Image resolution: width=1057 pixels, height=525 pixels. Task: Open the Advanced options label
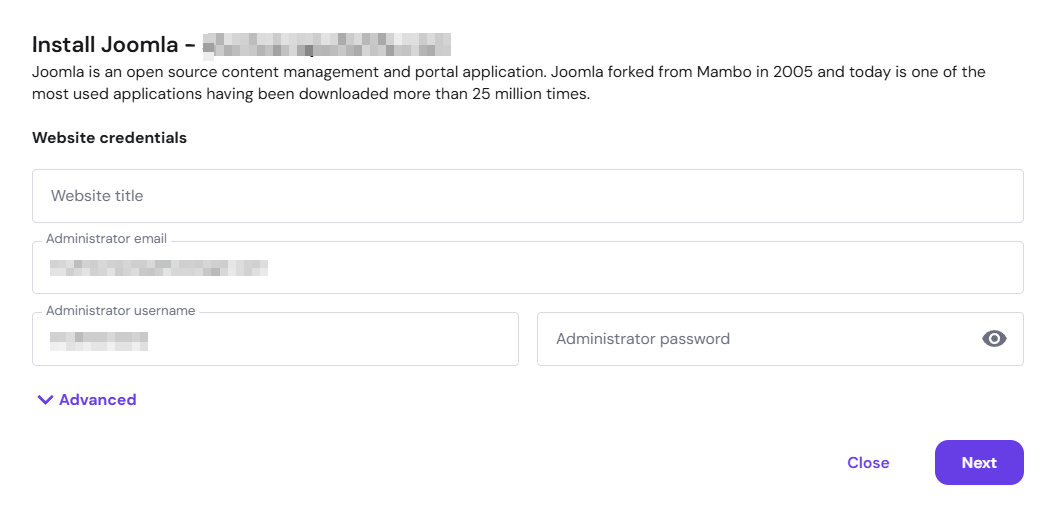pos(98,400)
